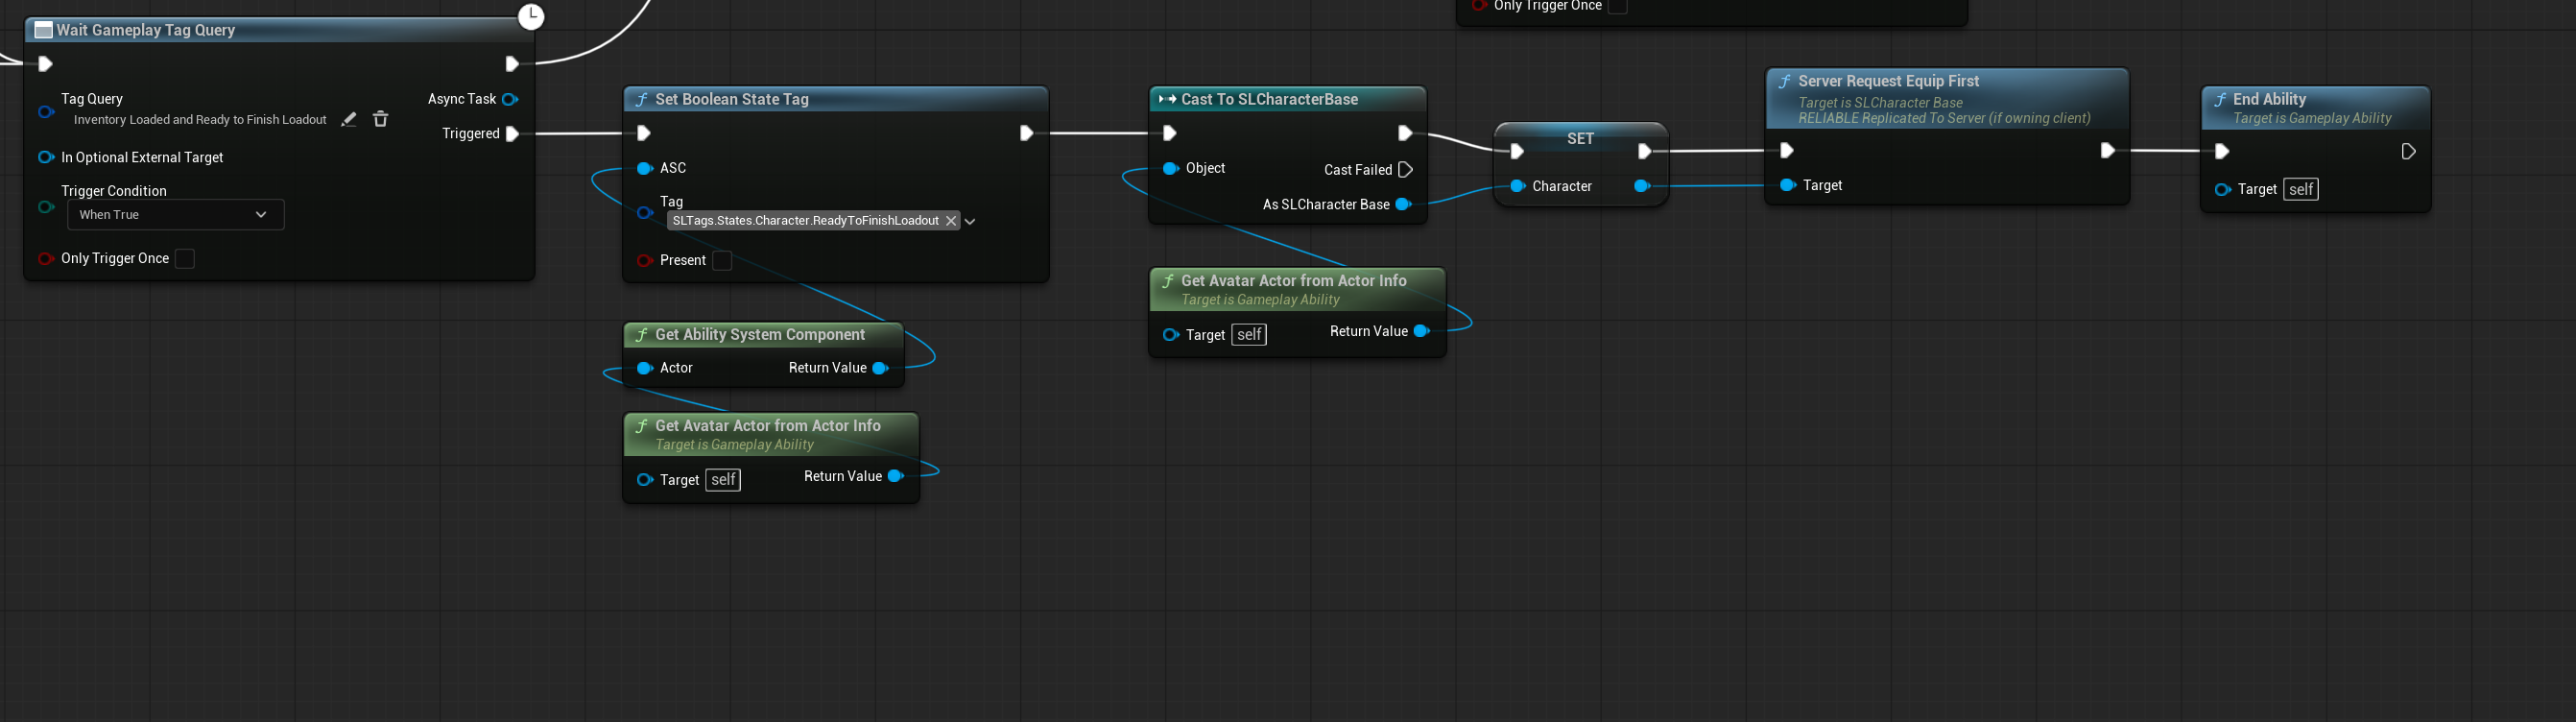Click the execution output pin of the SET node
Viewport: 2576px width, 722px height.
(x=1644, y=152)
